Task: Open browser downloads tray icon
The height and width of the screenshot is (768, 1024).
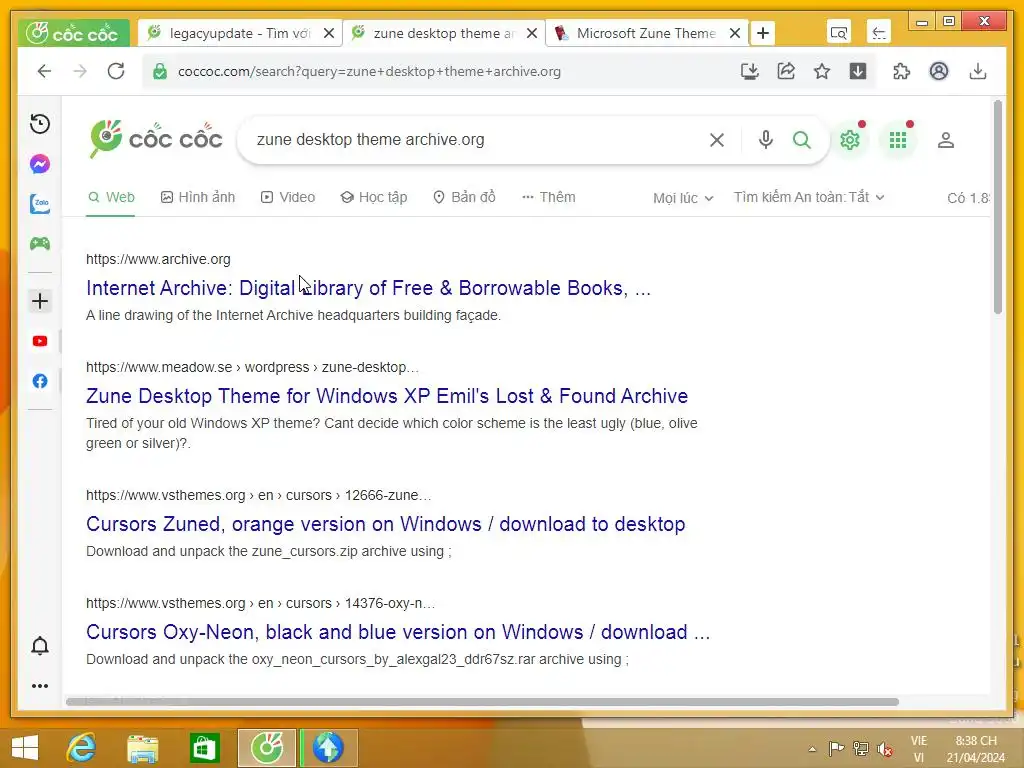Action: (978, 71)
